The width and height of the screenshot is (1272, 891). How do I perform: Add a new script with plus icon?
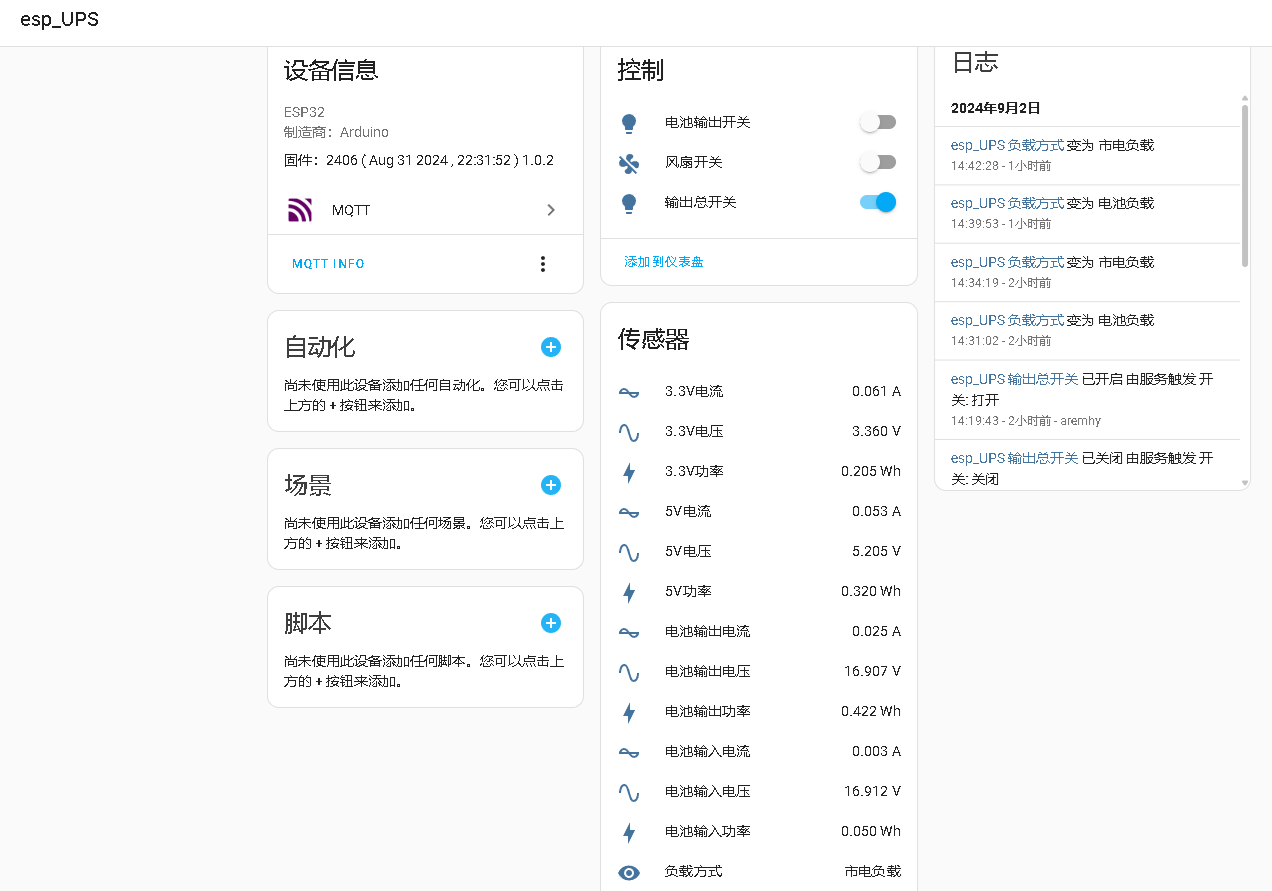click(x=551, y=623)
